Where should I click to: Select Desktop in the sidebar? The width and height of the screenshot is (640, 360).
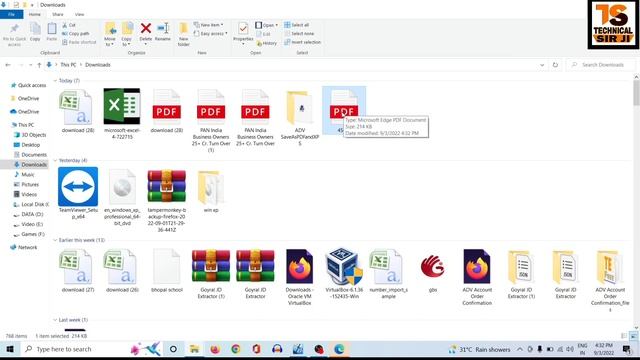tap(27, 145)
